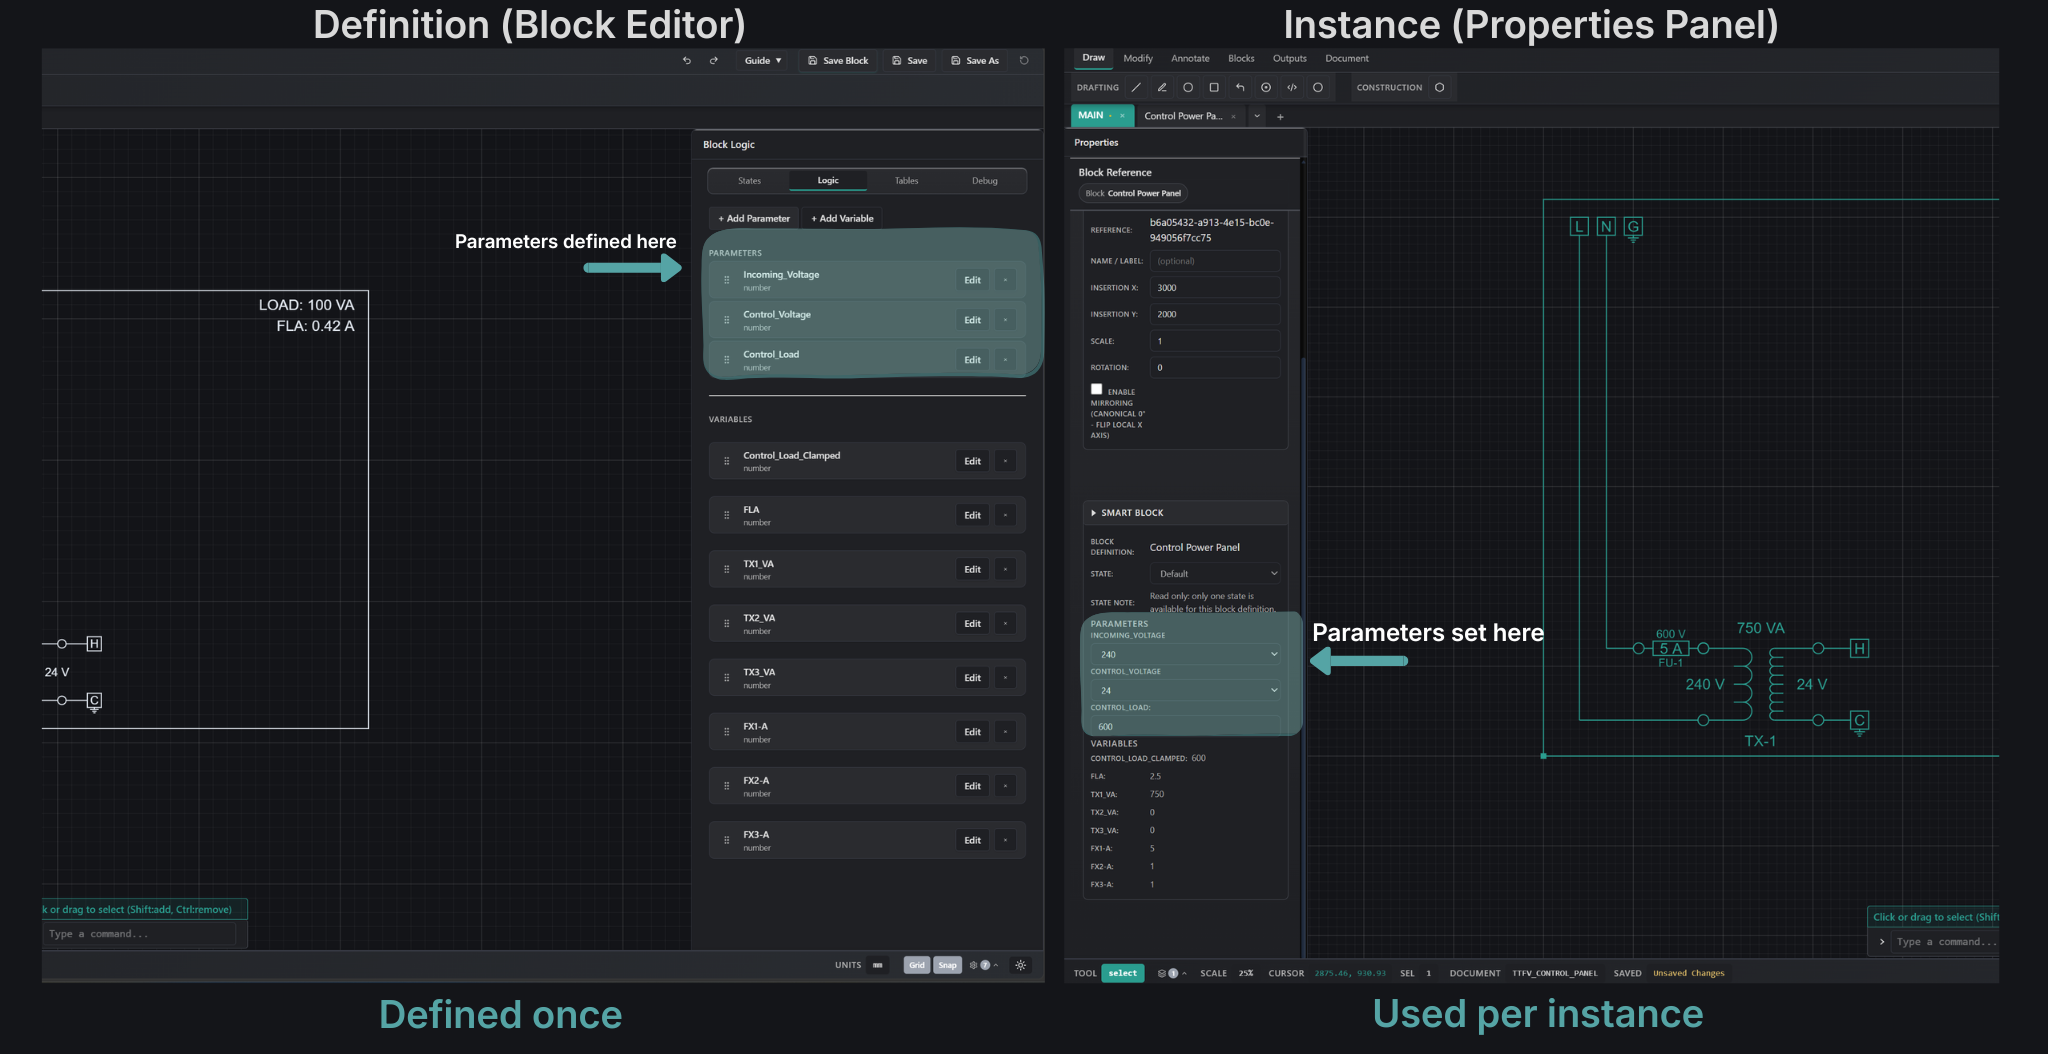
Task: Click the select tool badge in status bar
Action: [1123, 974]
